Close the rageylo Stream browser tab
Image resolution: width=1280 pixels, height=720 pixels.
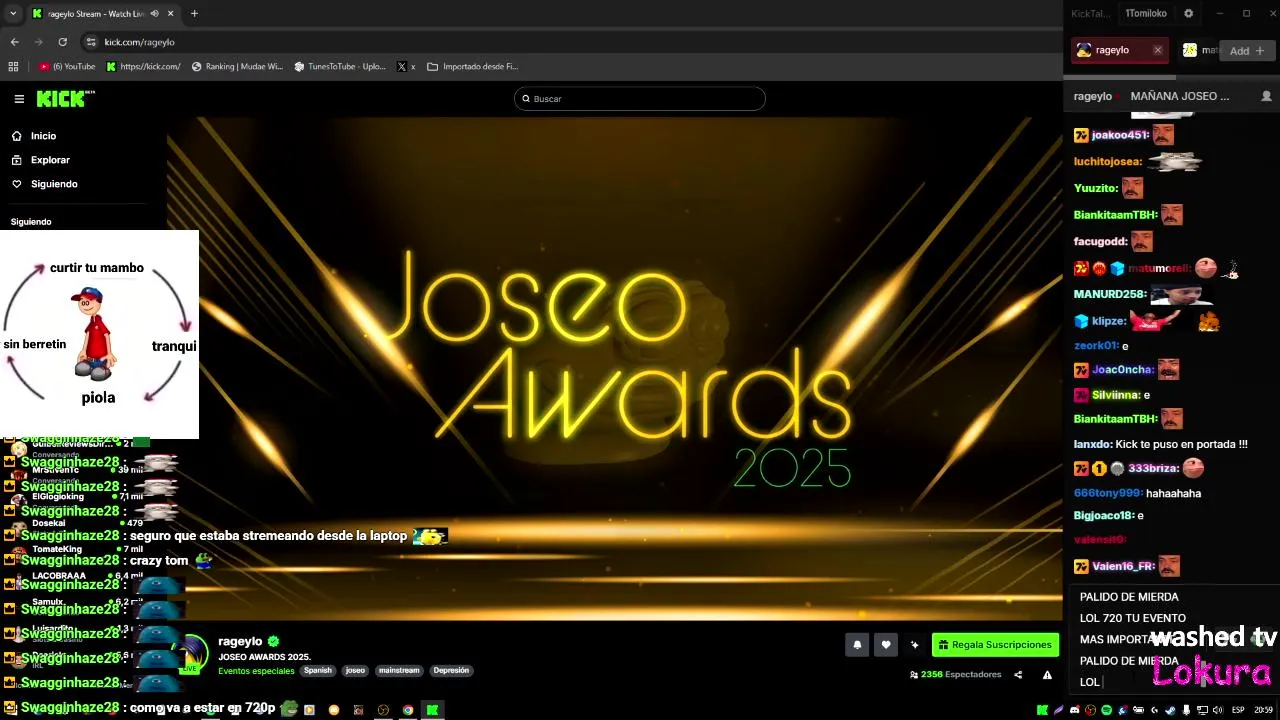click(171, 14)
